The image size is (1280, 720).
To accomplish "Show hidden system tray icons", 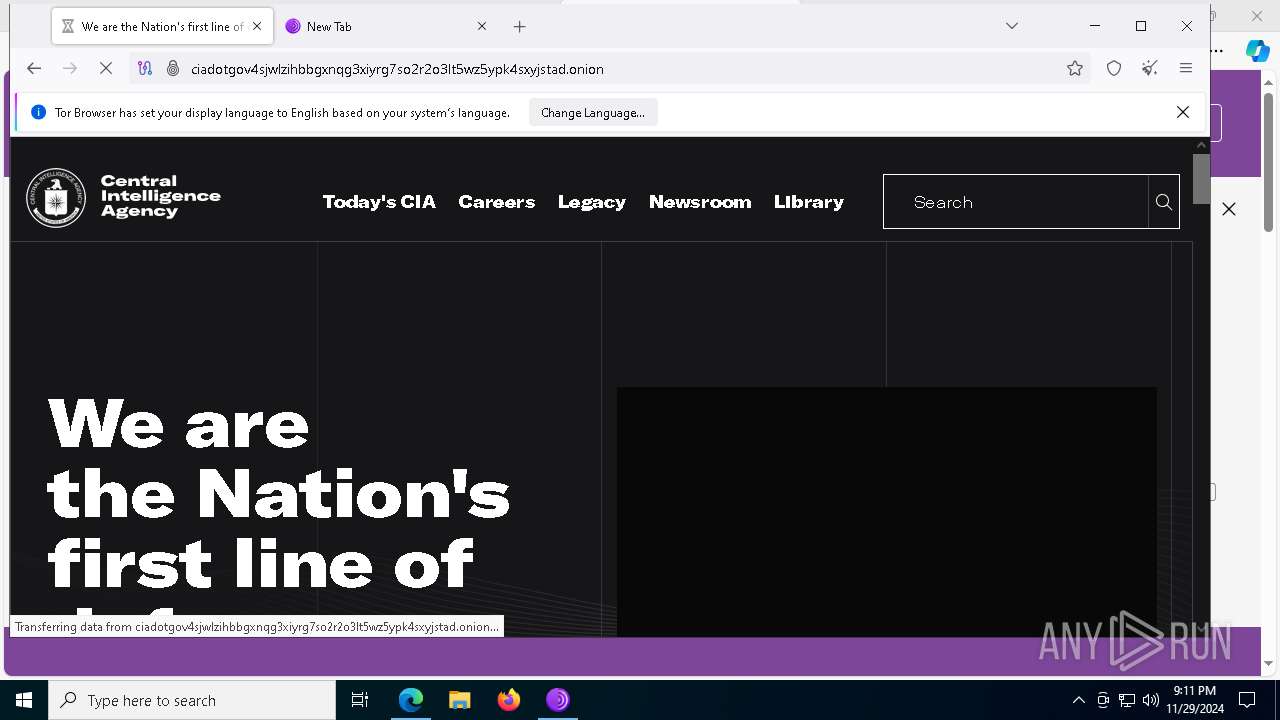I will coord(1078,700).
